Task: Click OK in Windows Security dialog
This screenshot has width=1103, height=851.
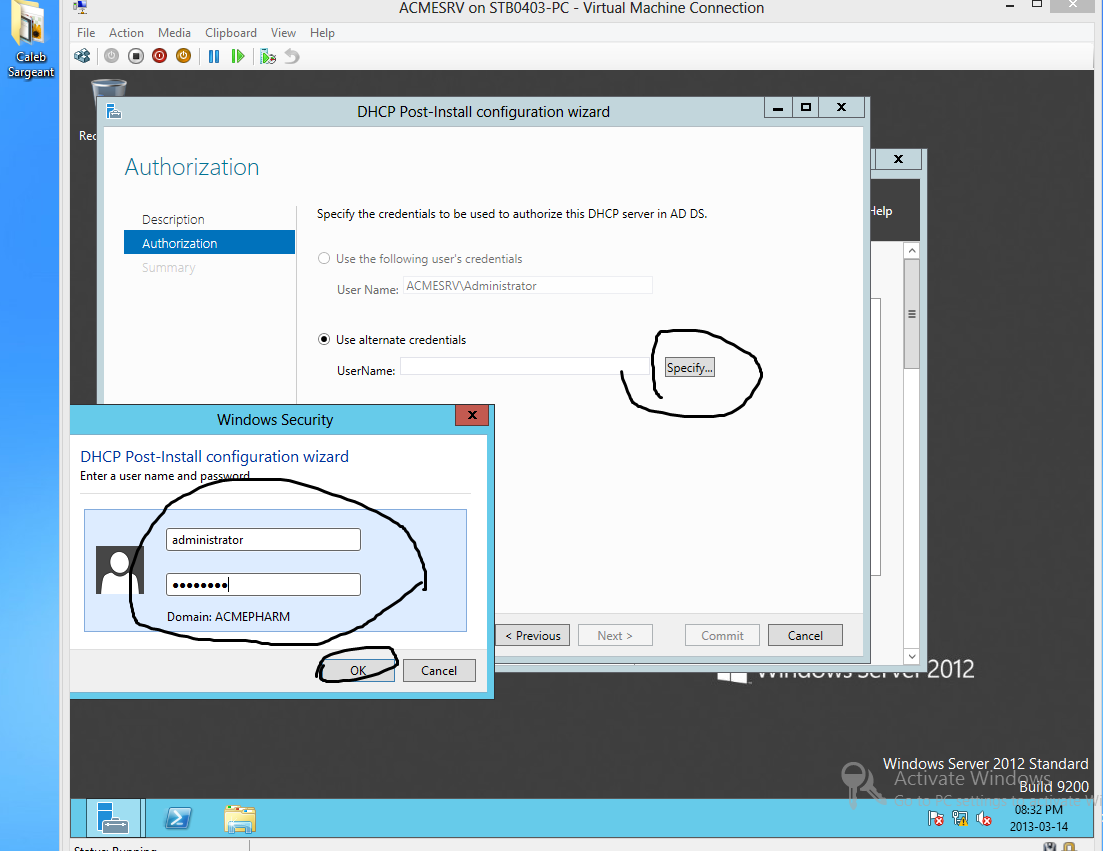Action: click(358, 670)
